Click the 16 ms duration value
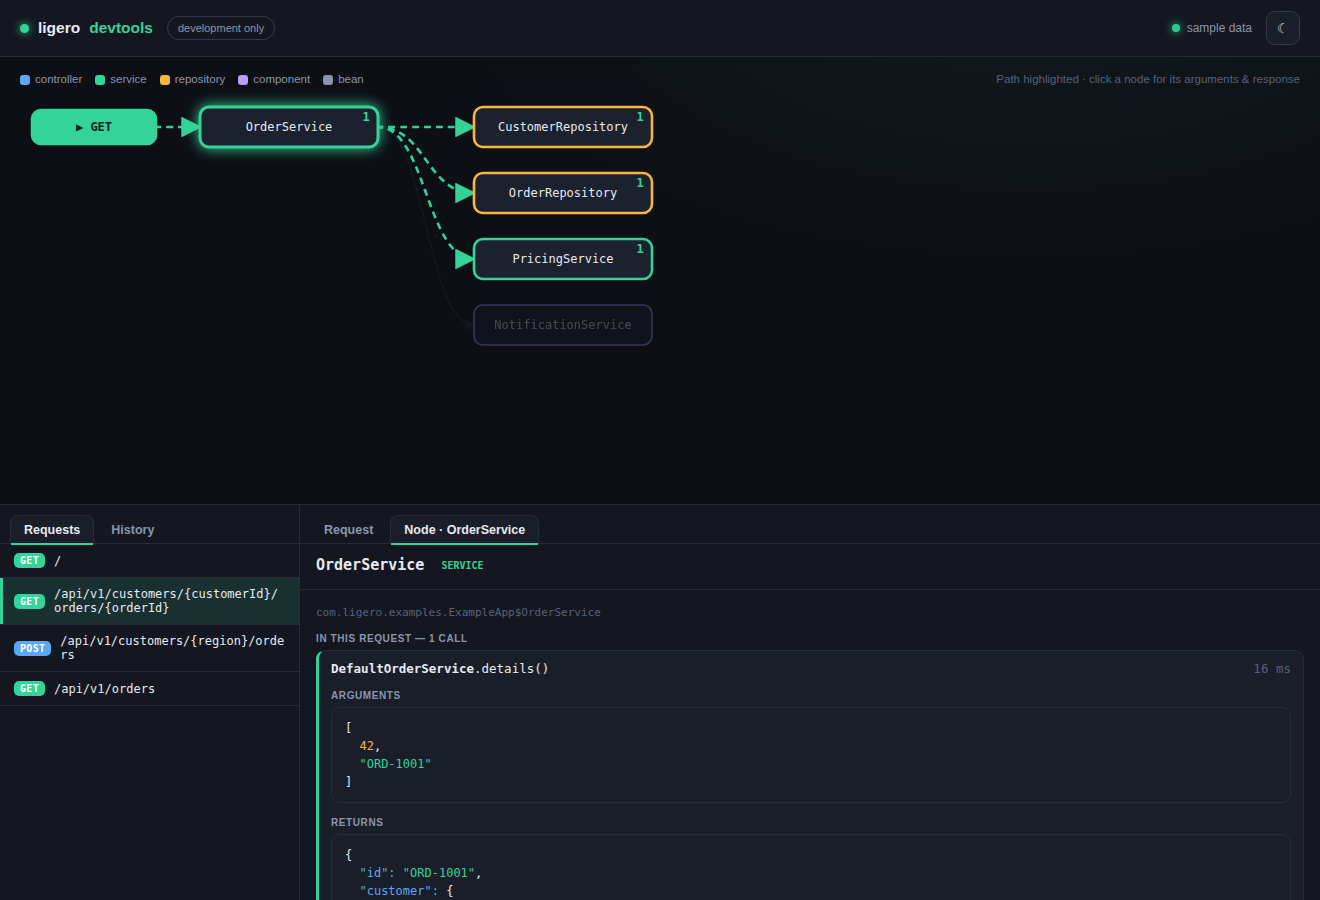The height and width of the screenshot is (900, 1320). coord(1272,669)
